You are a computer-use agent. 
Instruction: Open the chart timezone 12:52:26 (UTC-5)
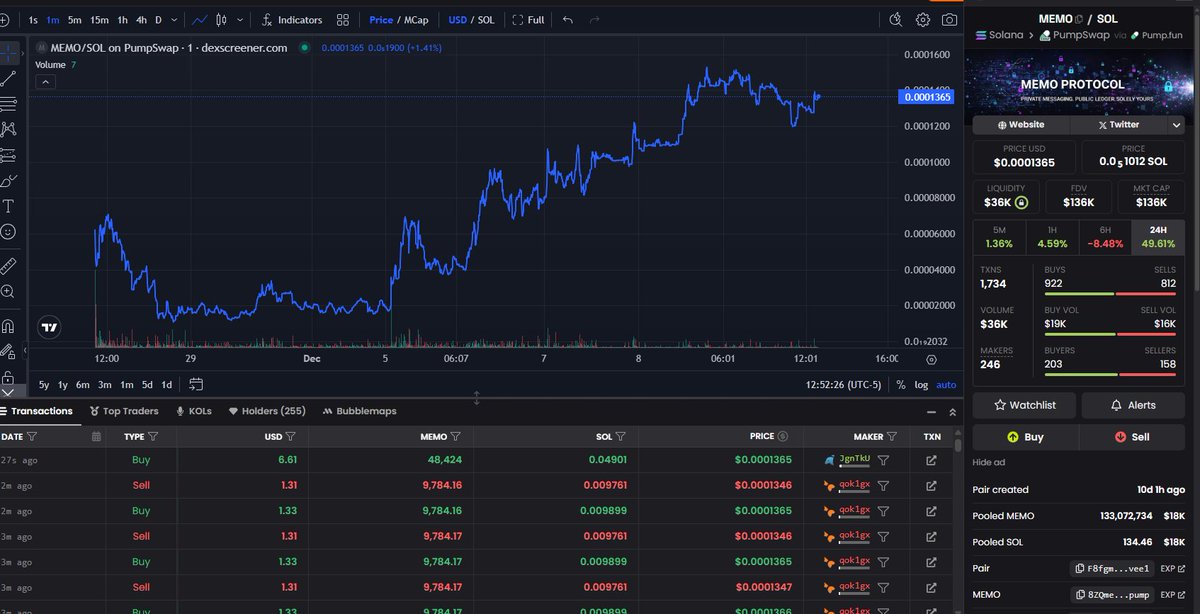point(842,384)
